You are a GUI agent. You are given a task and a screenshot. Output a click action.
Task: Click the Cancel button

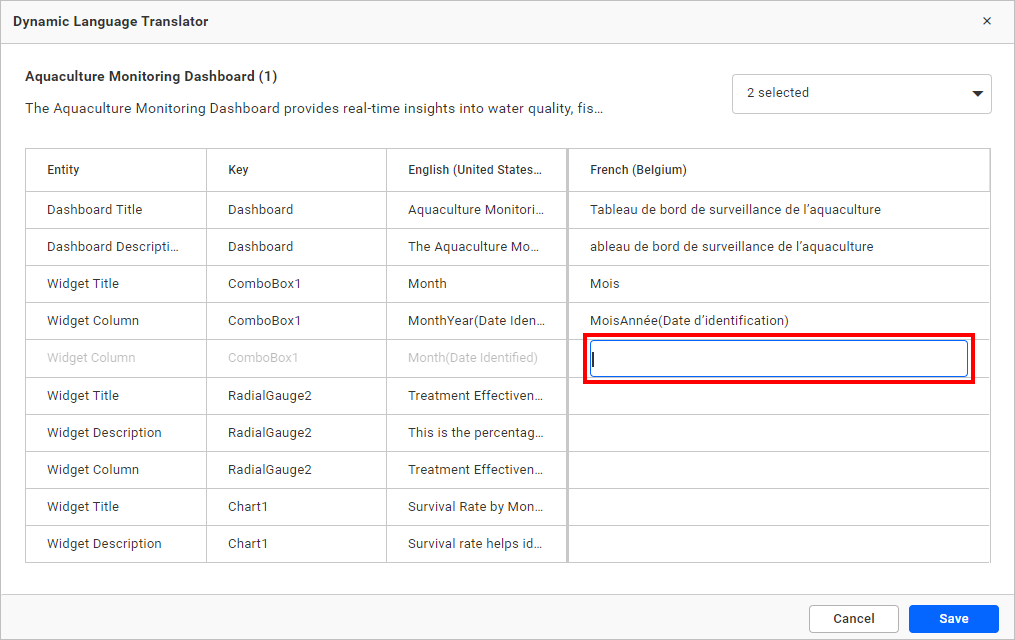click(x=853, y=619)
